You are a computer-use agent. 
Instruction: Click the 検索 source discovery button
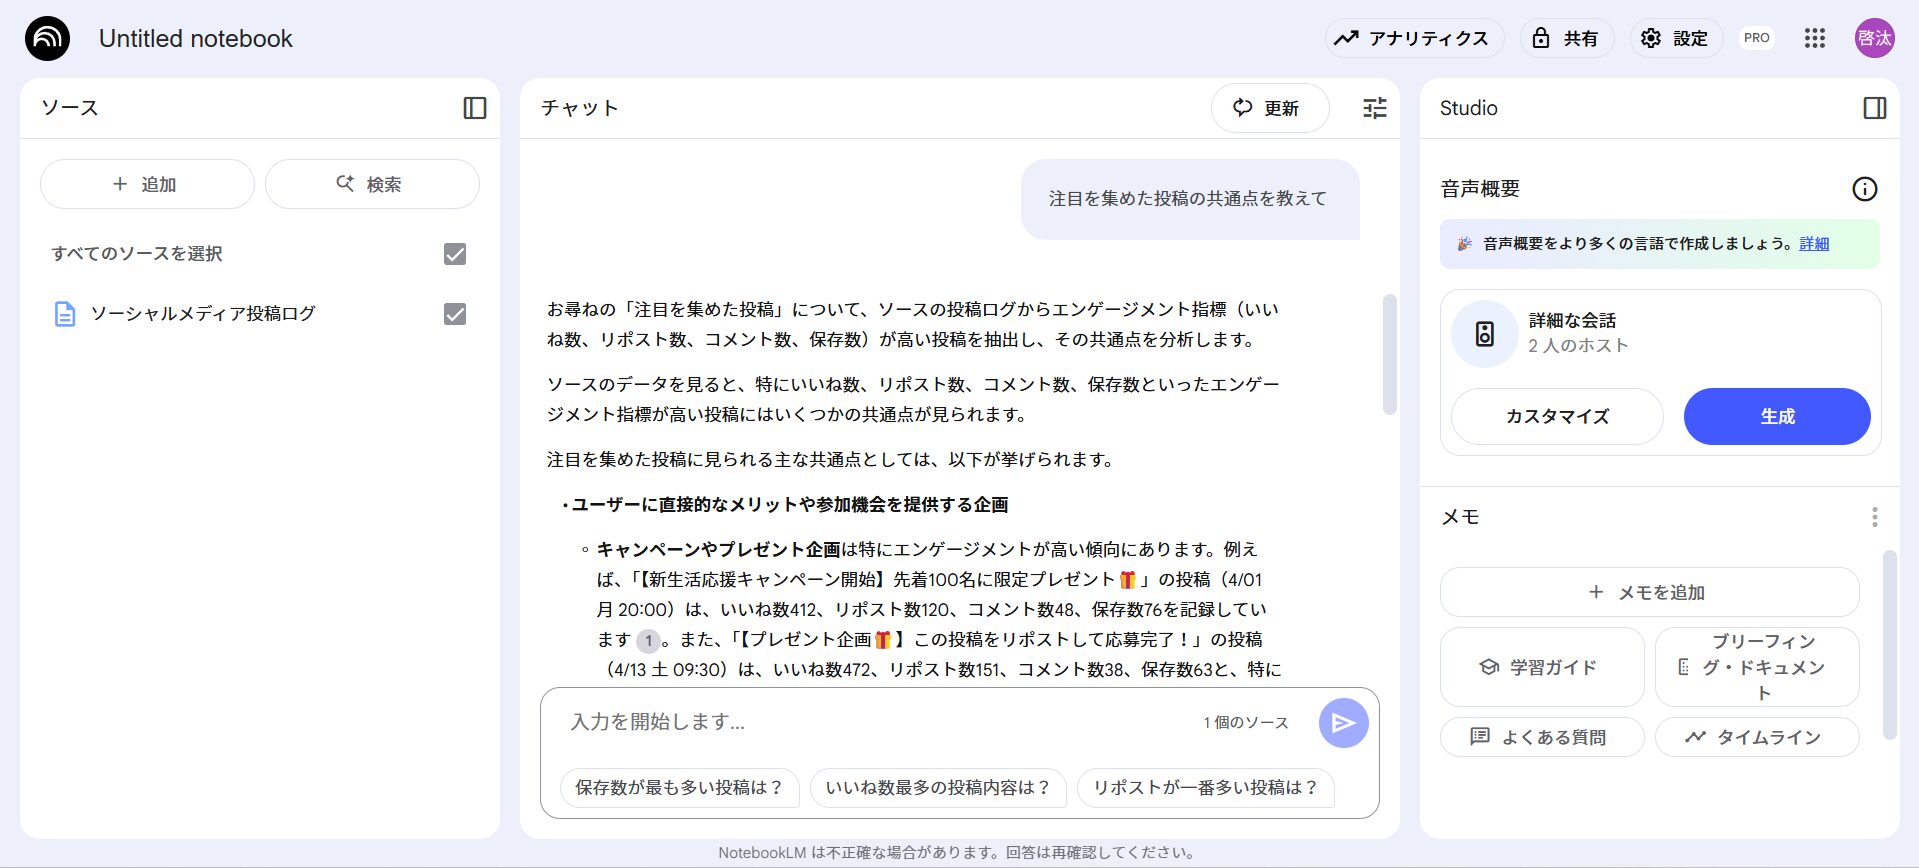(x=372, y=184)
